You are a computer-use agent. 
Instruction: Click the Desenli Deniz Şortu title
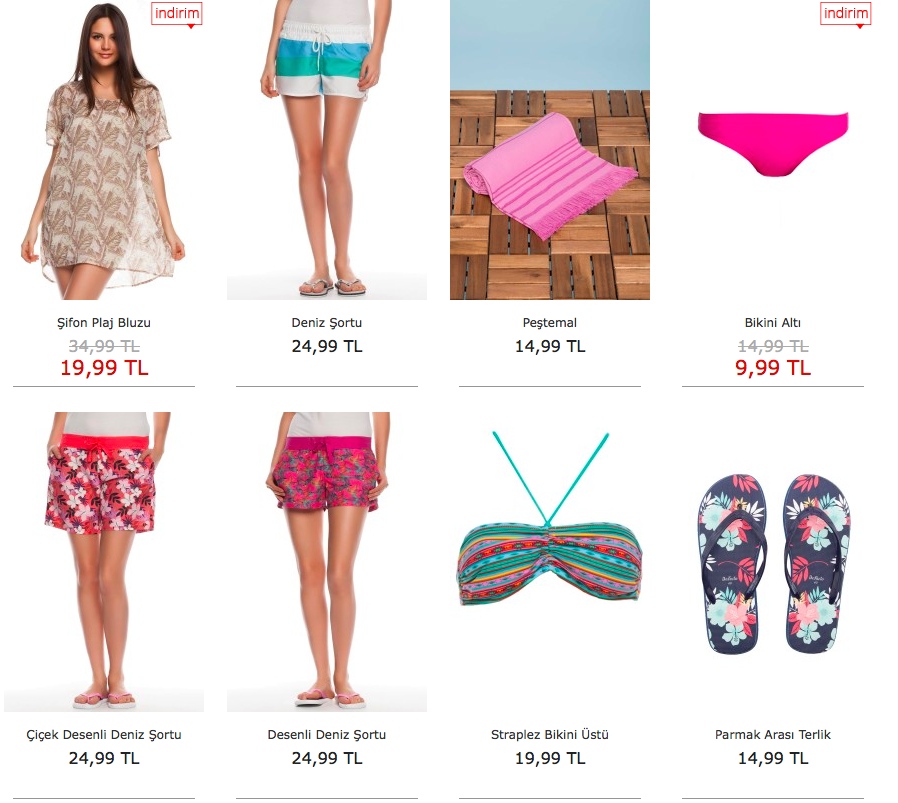327,735
